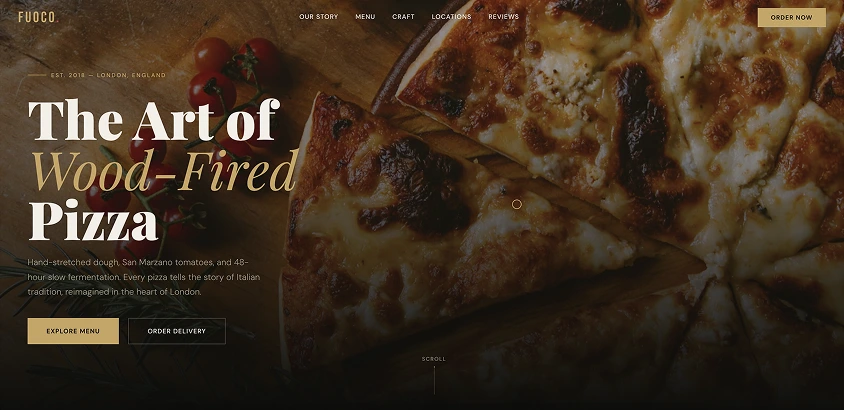Click the vertical scroll indicator line
The height and width of the screenshot is (410, 844).
[x=434, y=380]
